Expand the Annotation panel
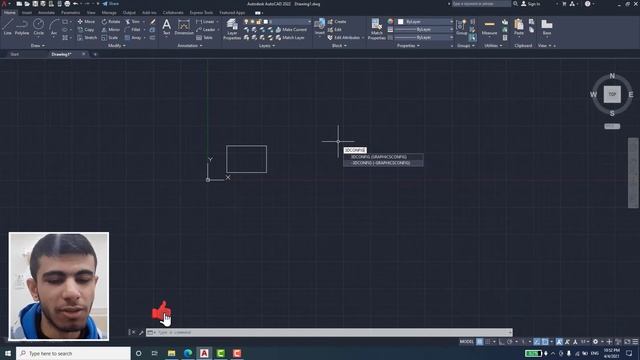The image size is (640, 360). [190, 46]
